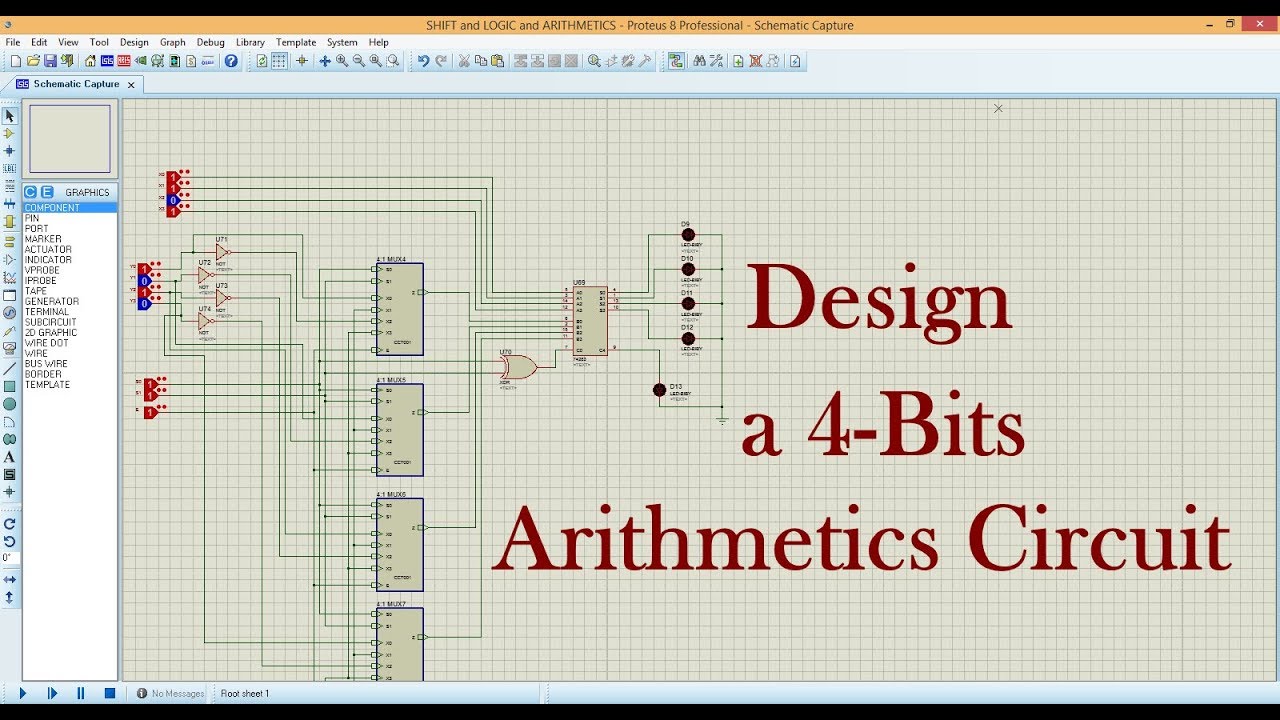The width and height of the screenshot is (1280, 720).
Task: Stop the simulation
Action: [x=110, y=693]
